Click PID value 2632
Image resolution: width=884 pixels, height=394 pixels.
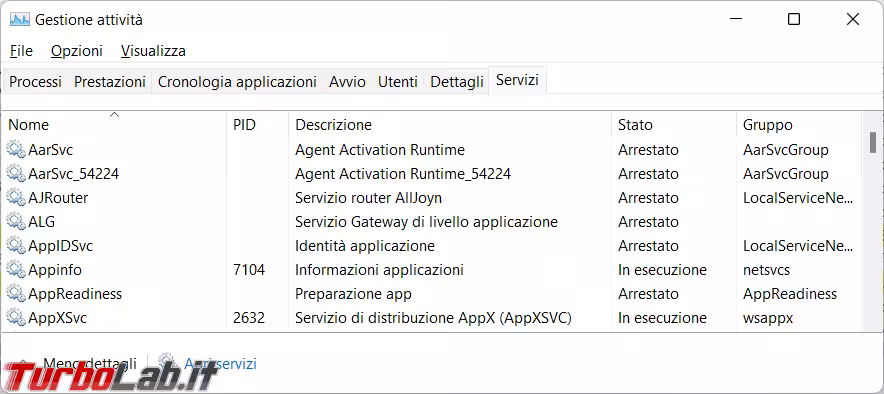click(249, 318)
